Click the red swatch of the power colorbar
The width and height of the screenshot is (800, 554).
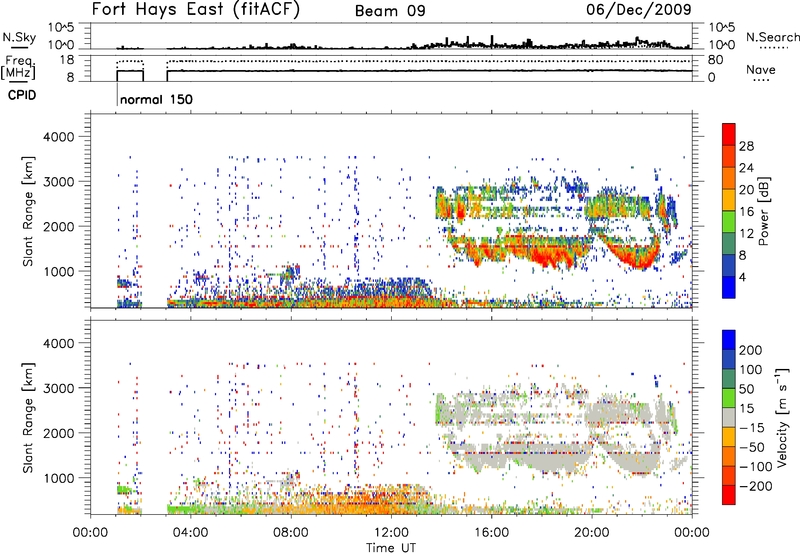[x=729, y=134]
